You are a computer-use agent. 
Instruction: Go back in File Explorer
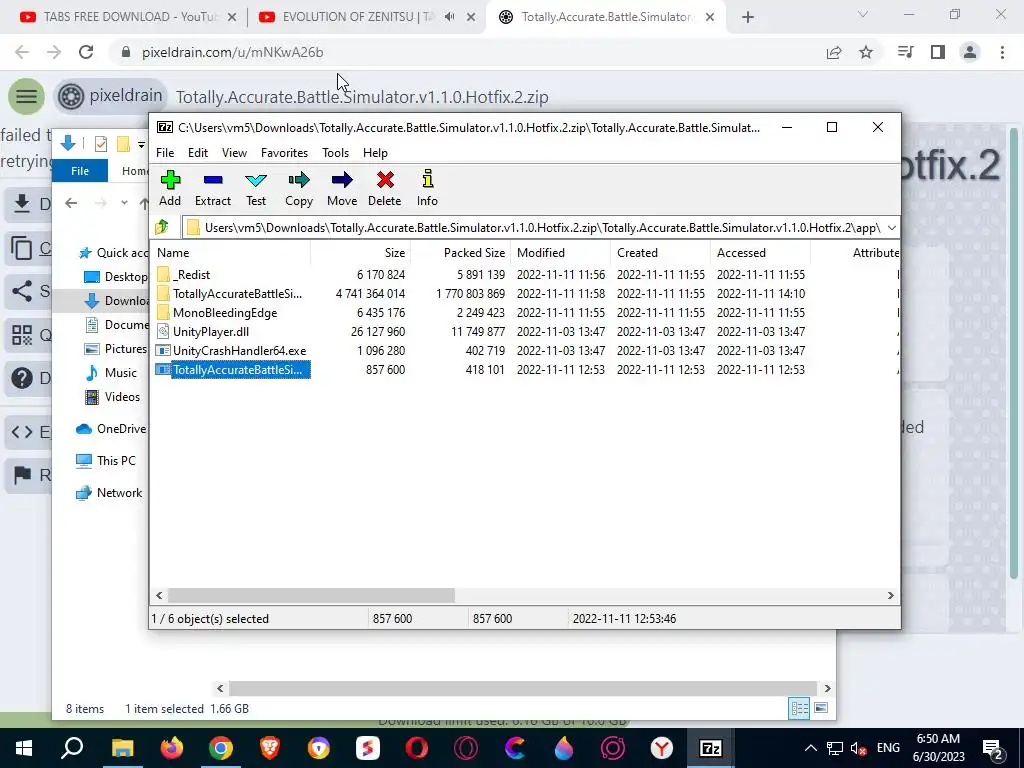click(71, 203)
